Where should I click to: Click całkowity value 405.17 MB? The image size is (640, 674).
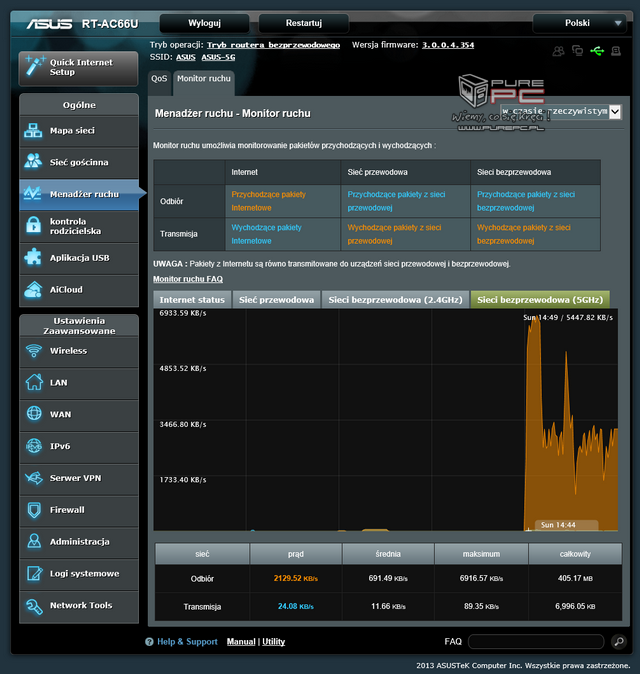(575, 579)
